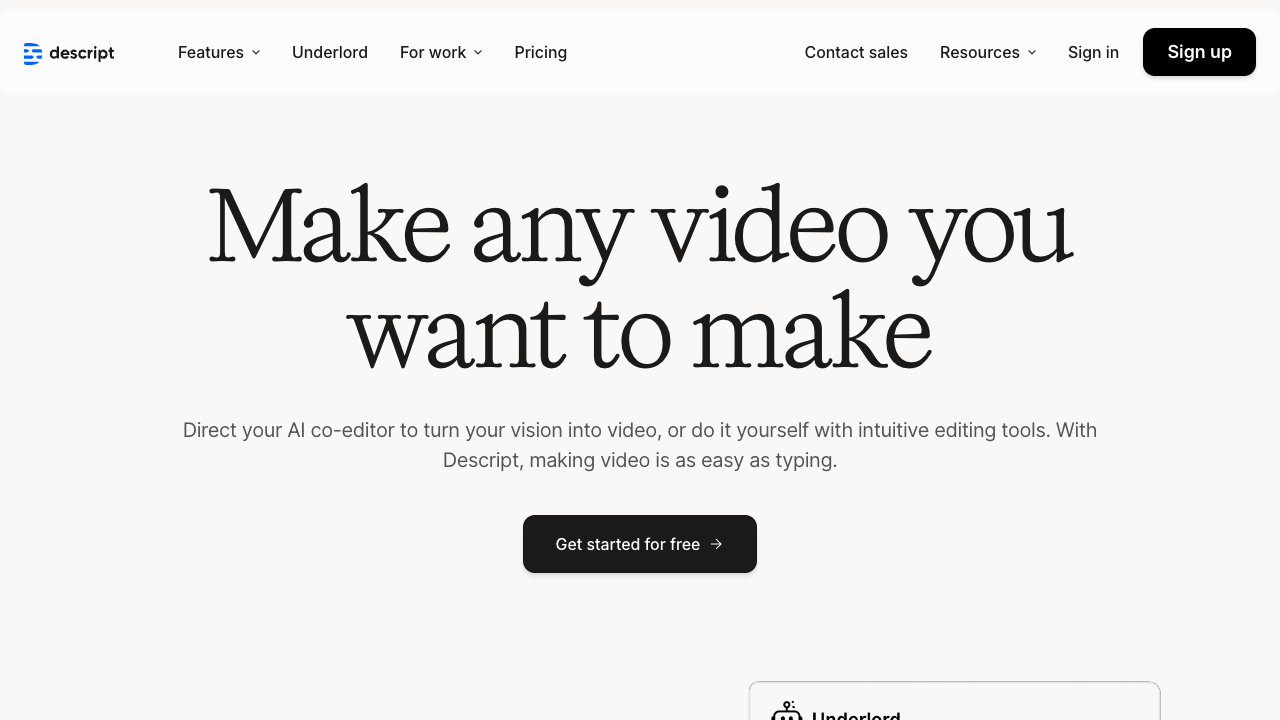This screenshot has height=720, width=1280.
Task: Click the Sign in link
Action: click(x=1093, y=52)
